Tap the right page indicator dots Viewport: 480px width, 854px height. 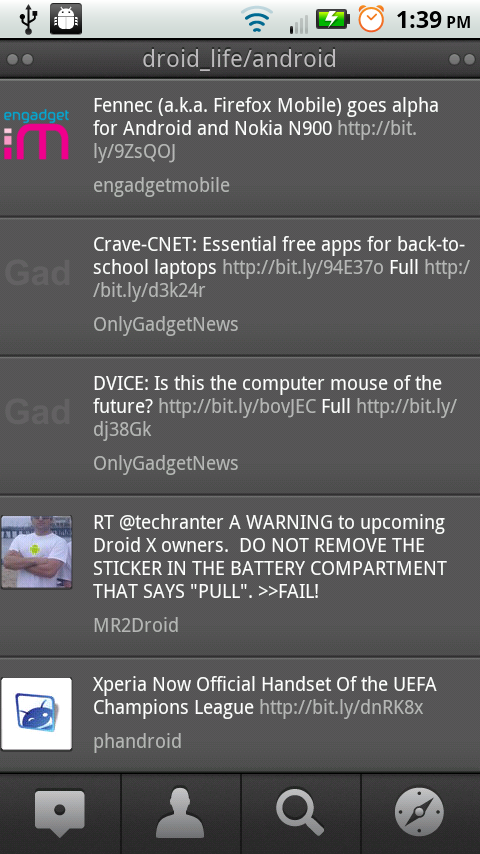[461, 59]
